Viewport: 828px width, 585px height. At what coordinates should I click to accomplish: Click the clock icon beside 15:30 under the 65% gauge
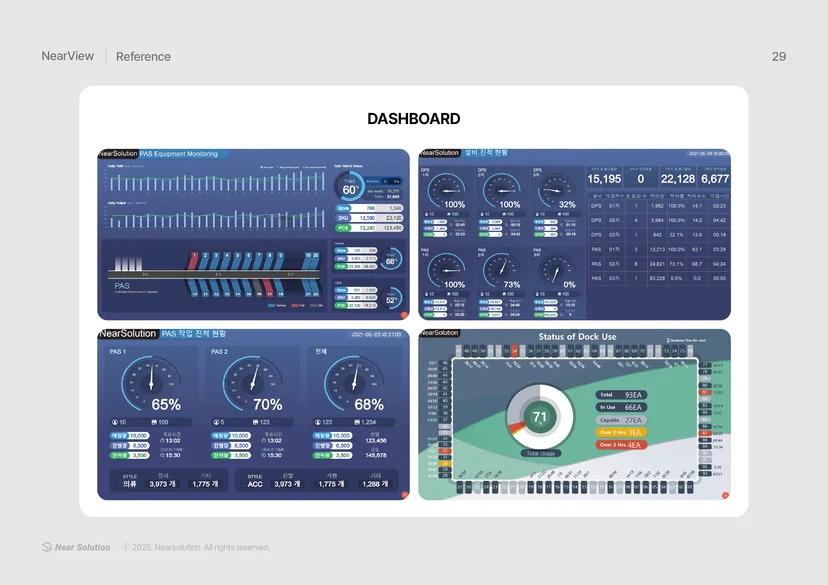tap(163, 455)
